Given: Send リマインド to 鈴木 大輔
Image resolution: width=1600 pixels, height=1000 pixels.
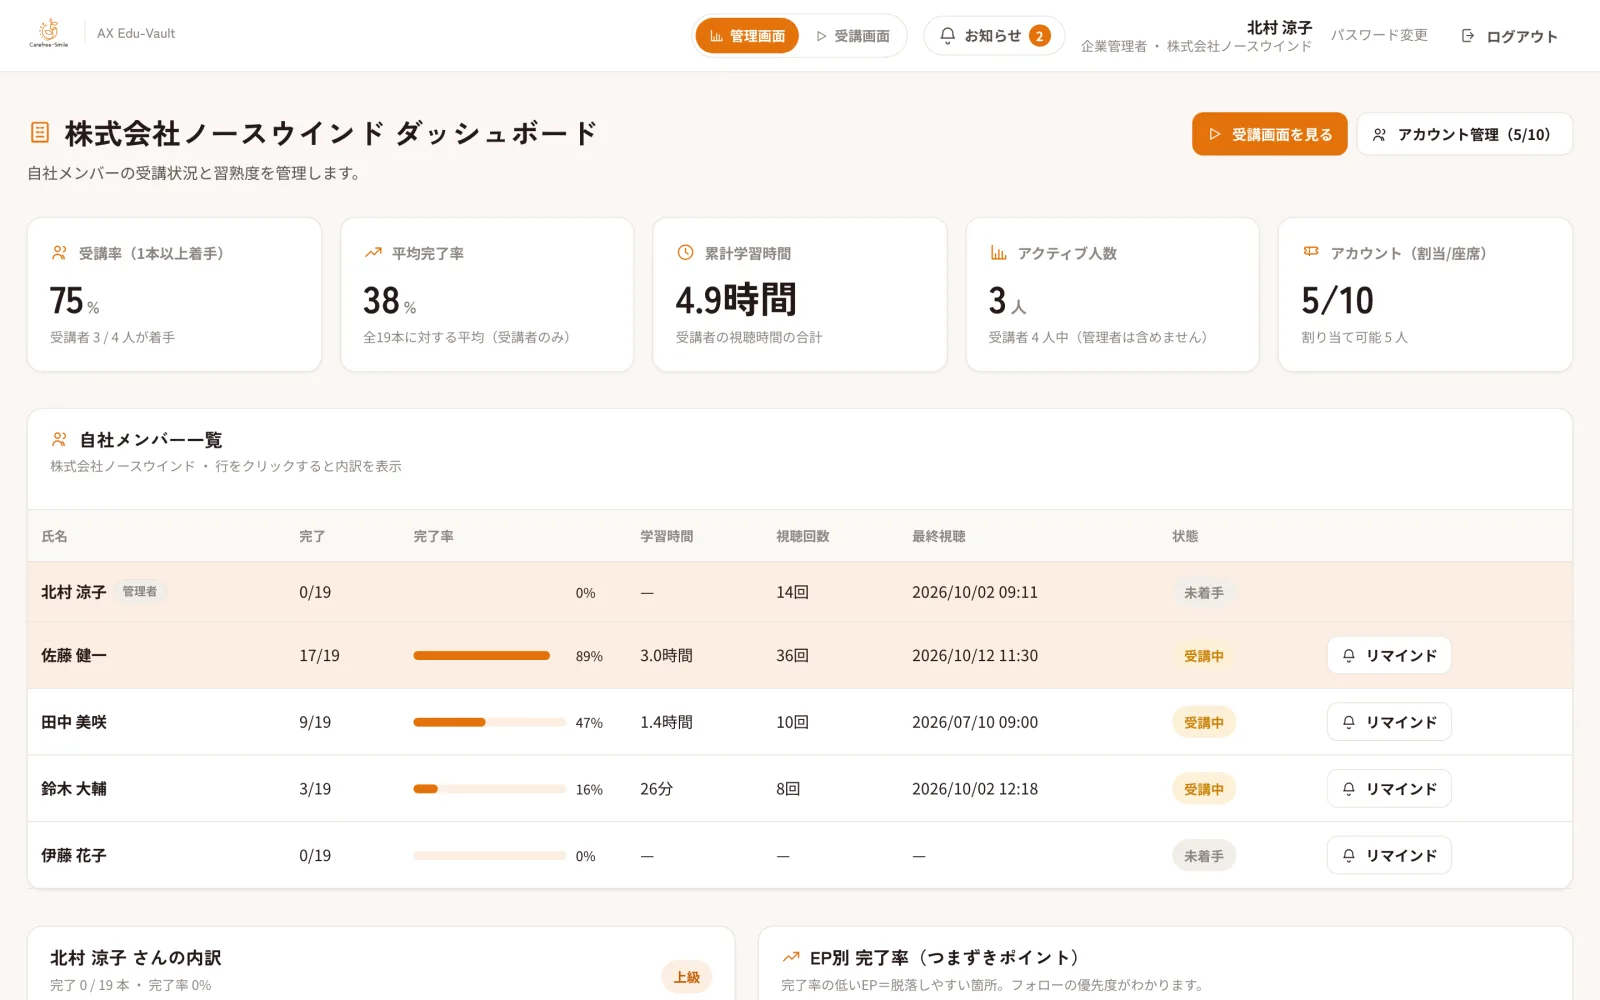Looking at the screenshot, I should coord(1389,789).
